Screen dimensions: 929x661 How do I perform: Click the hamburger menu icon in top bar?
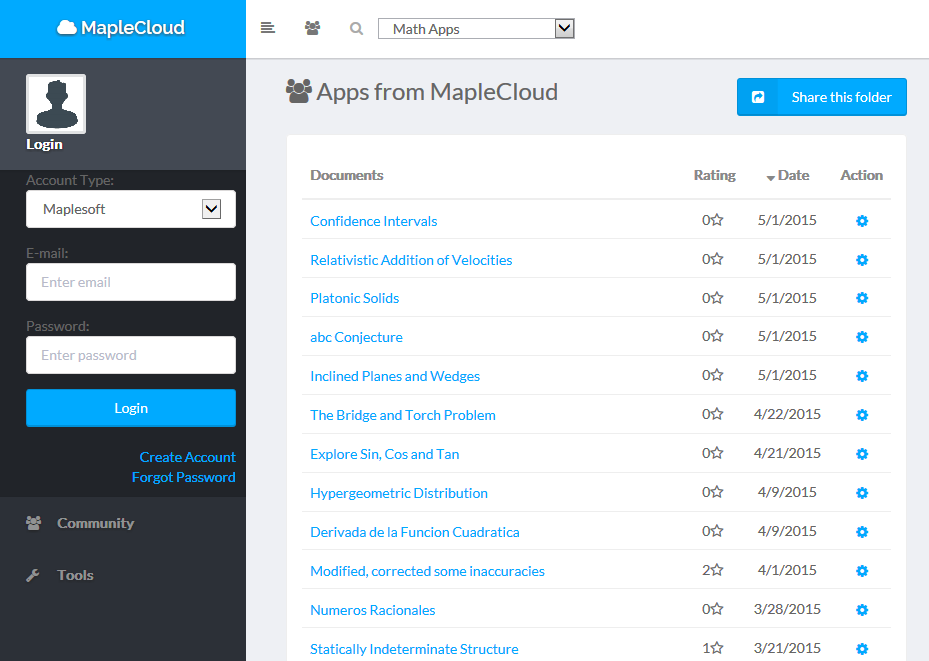point(268,28)
